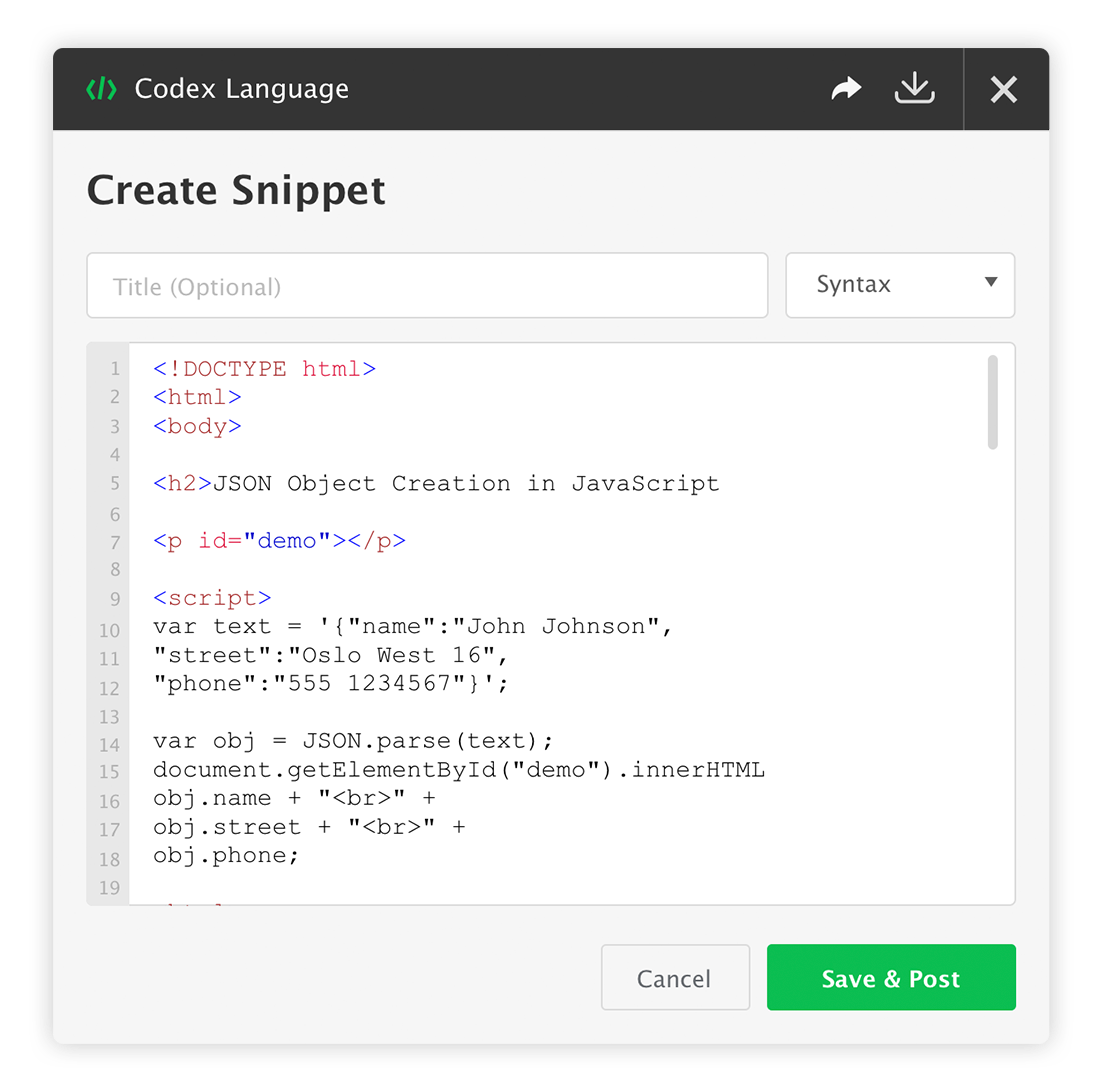Click the Codex Language title text
This screenshot has width=1102, height=1092.
(242, 89)
